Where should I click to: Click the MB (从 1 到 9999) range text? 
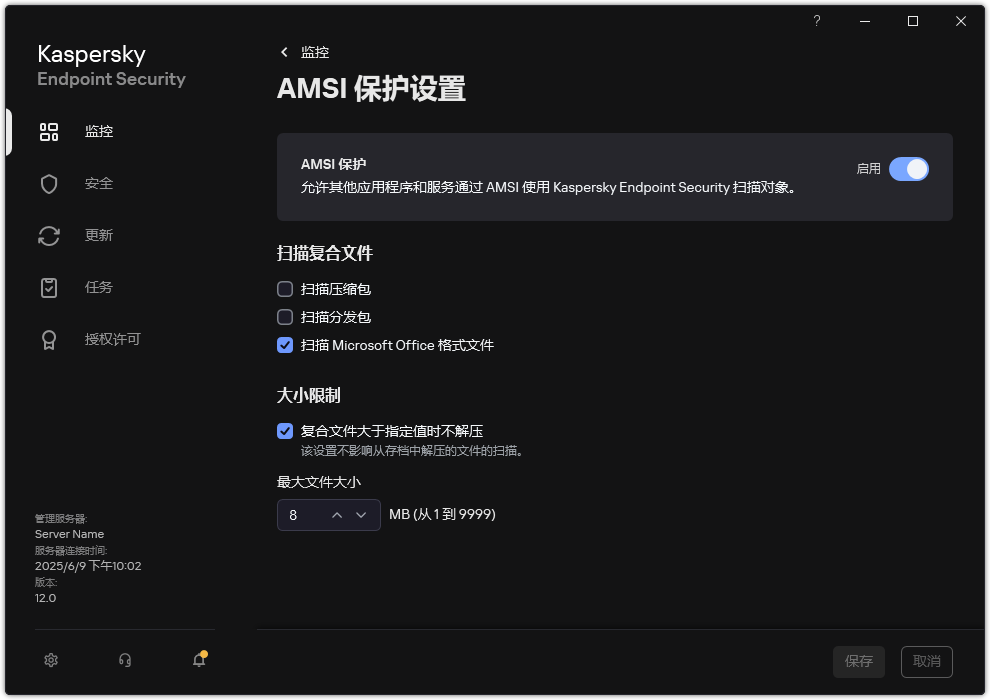click(442, 514)
